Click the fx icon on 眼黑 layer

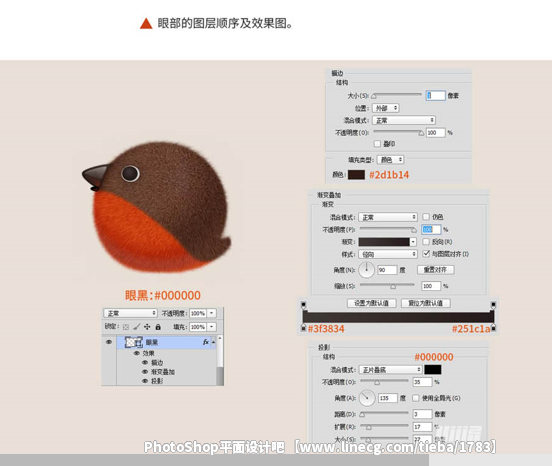click(x=206, y=342)
